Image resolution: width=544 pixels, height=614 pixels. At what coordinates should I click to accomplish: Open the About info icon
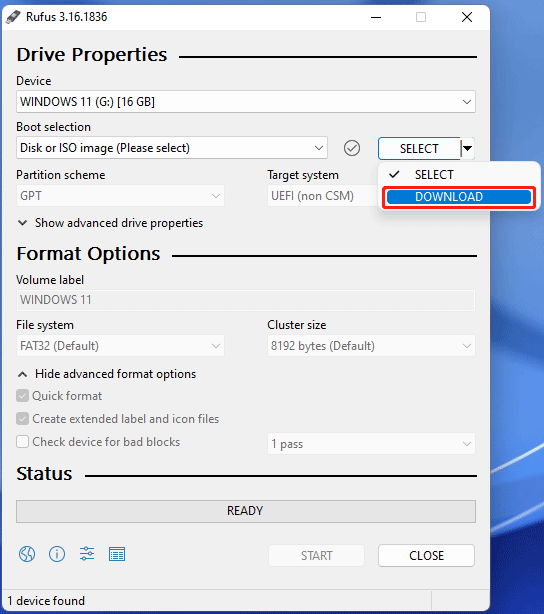[x=57, y=554]
